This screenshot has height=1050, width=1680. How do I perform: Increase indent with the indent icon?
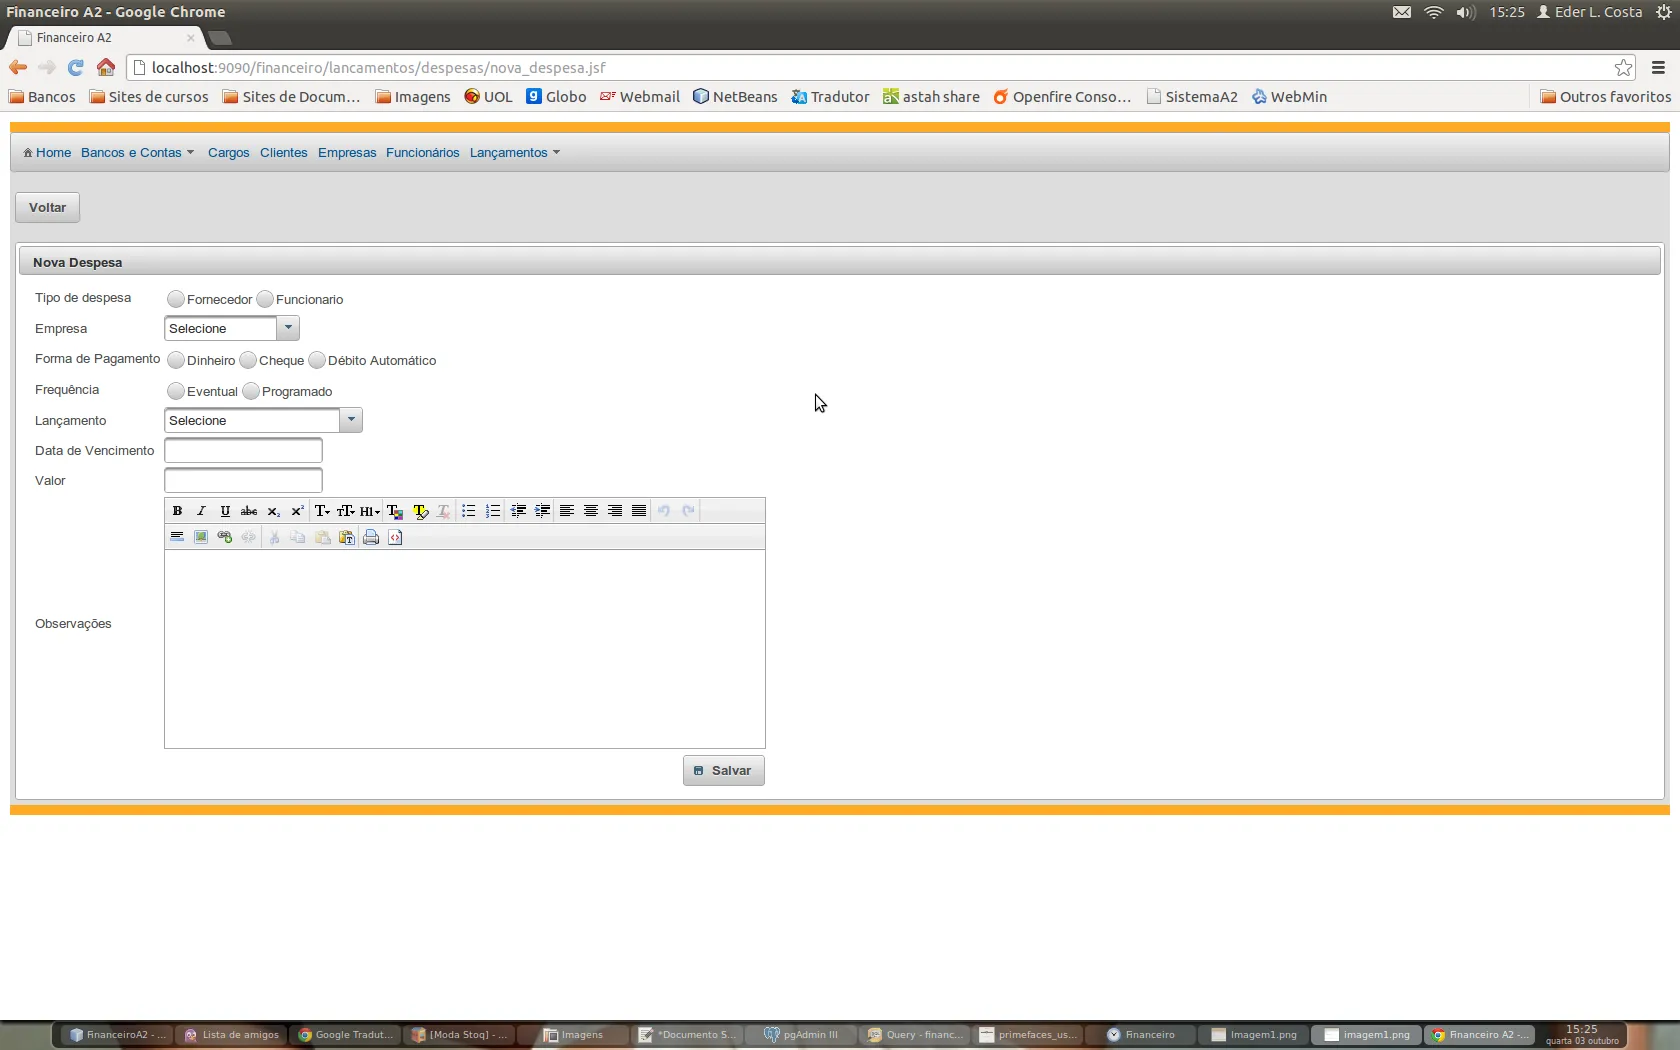(x=542, y=511)
